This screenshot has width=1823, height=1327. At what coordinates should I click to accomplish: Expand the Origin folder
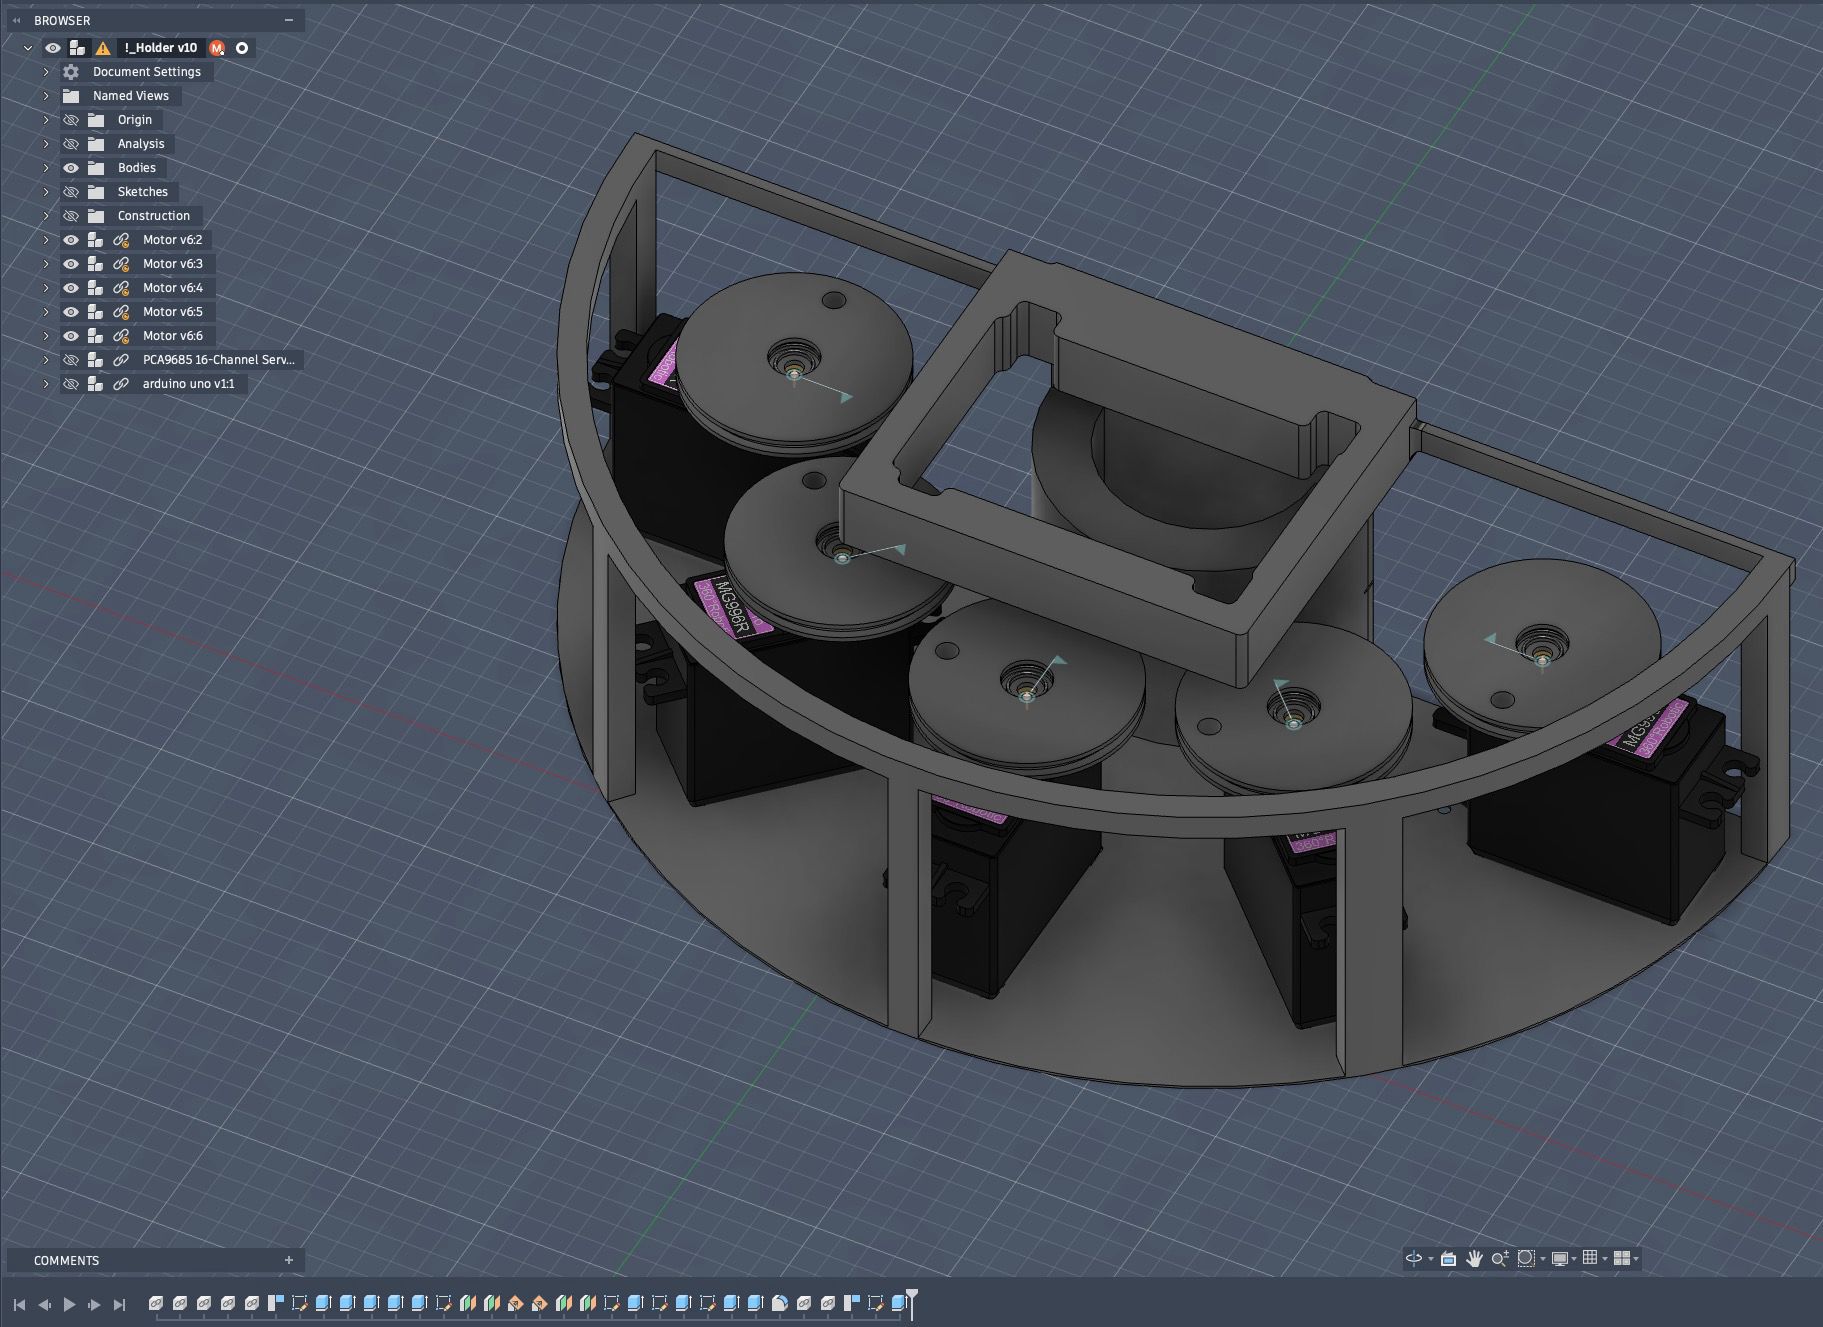46,120
